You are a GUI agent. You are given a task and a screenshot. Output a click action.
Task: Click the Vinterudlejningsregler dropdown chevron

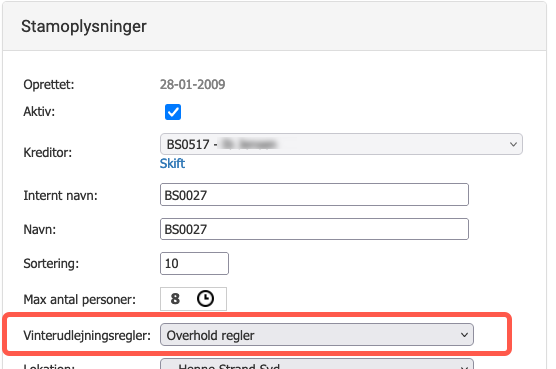(x=464, y=335)
